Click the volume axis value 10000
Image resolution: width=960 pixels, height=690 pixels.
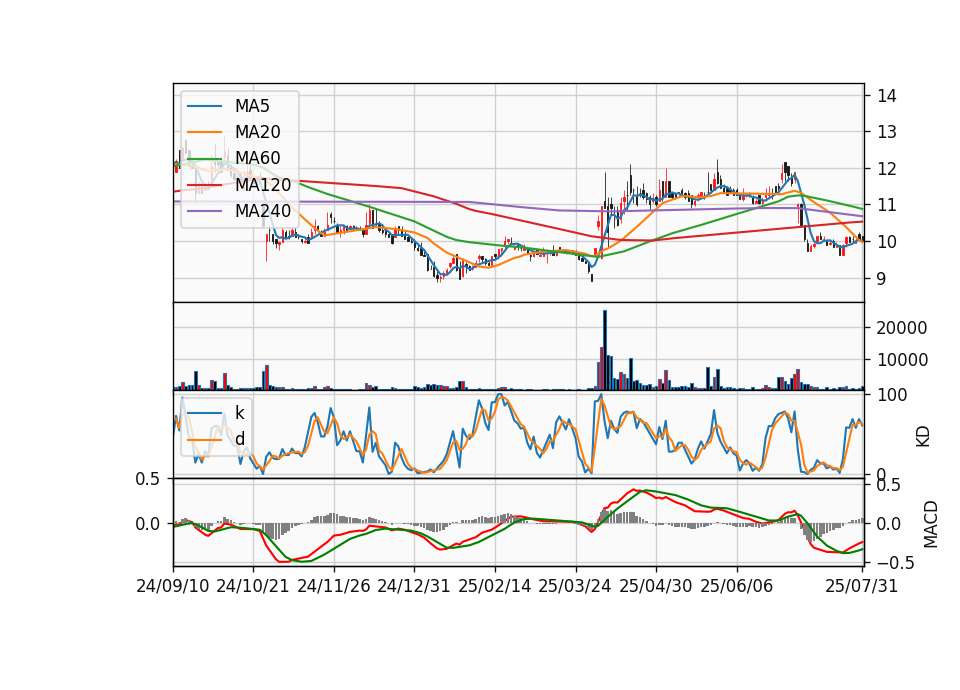point(902,360)
